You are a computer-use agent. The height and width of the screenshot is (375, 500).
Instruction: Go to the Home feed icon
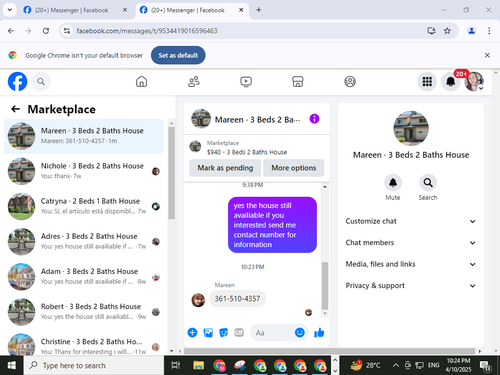[x=141, y=81]
